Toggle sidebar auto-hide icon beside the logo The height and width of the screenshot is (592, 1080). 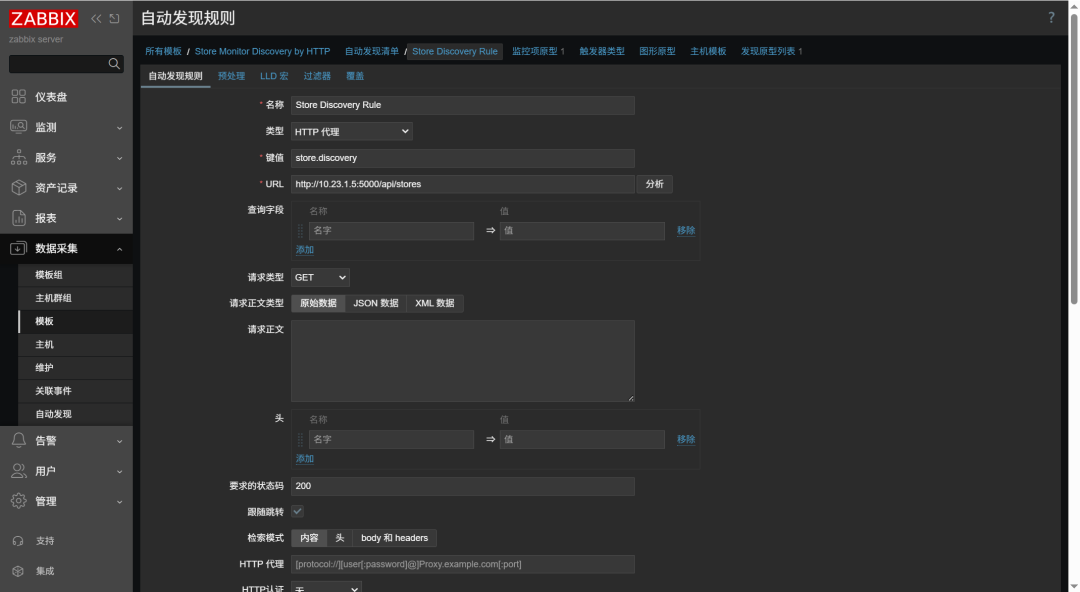(114, 19)
